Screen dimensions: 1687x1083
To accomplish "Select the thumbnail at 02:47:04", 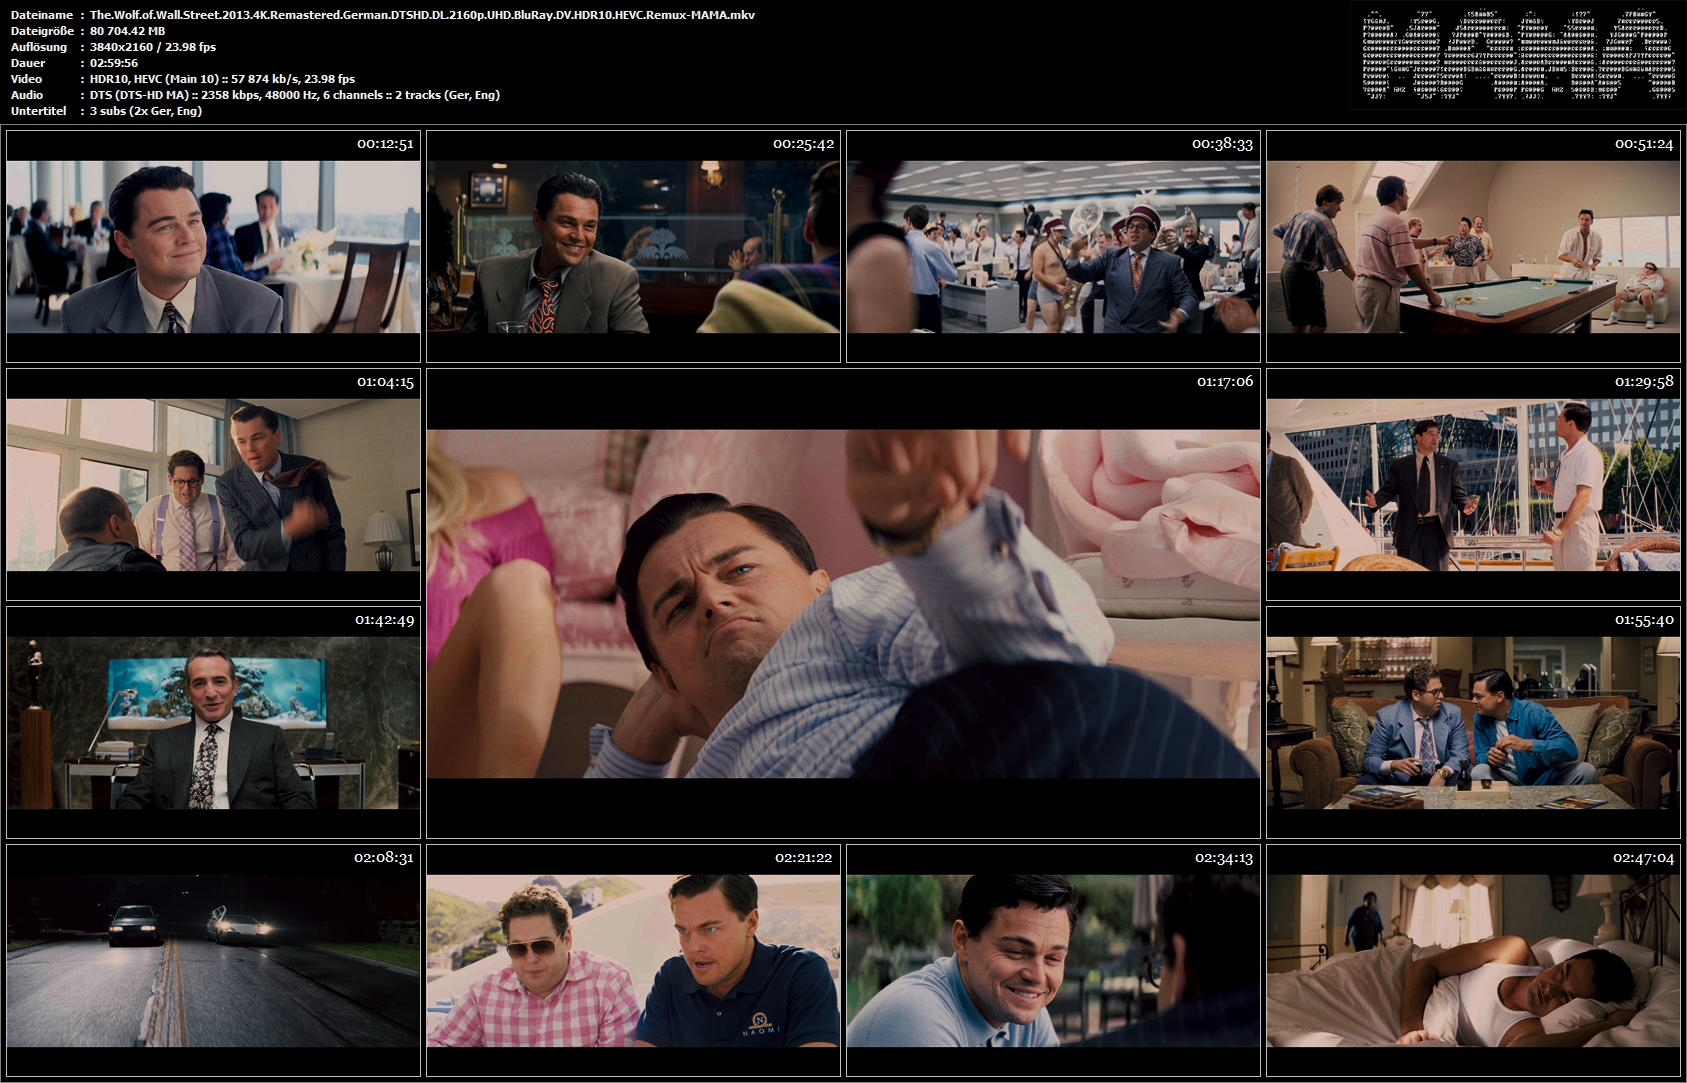I will [1473, 960].
